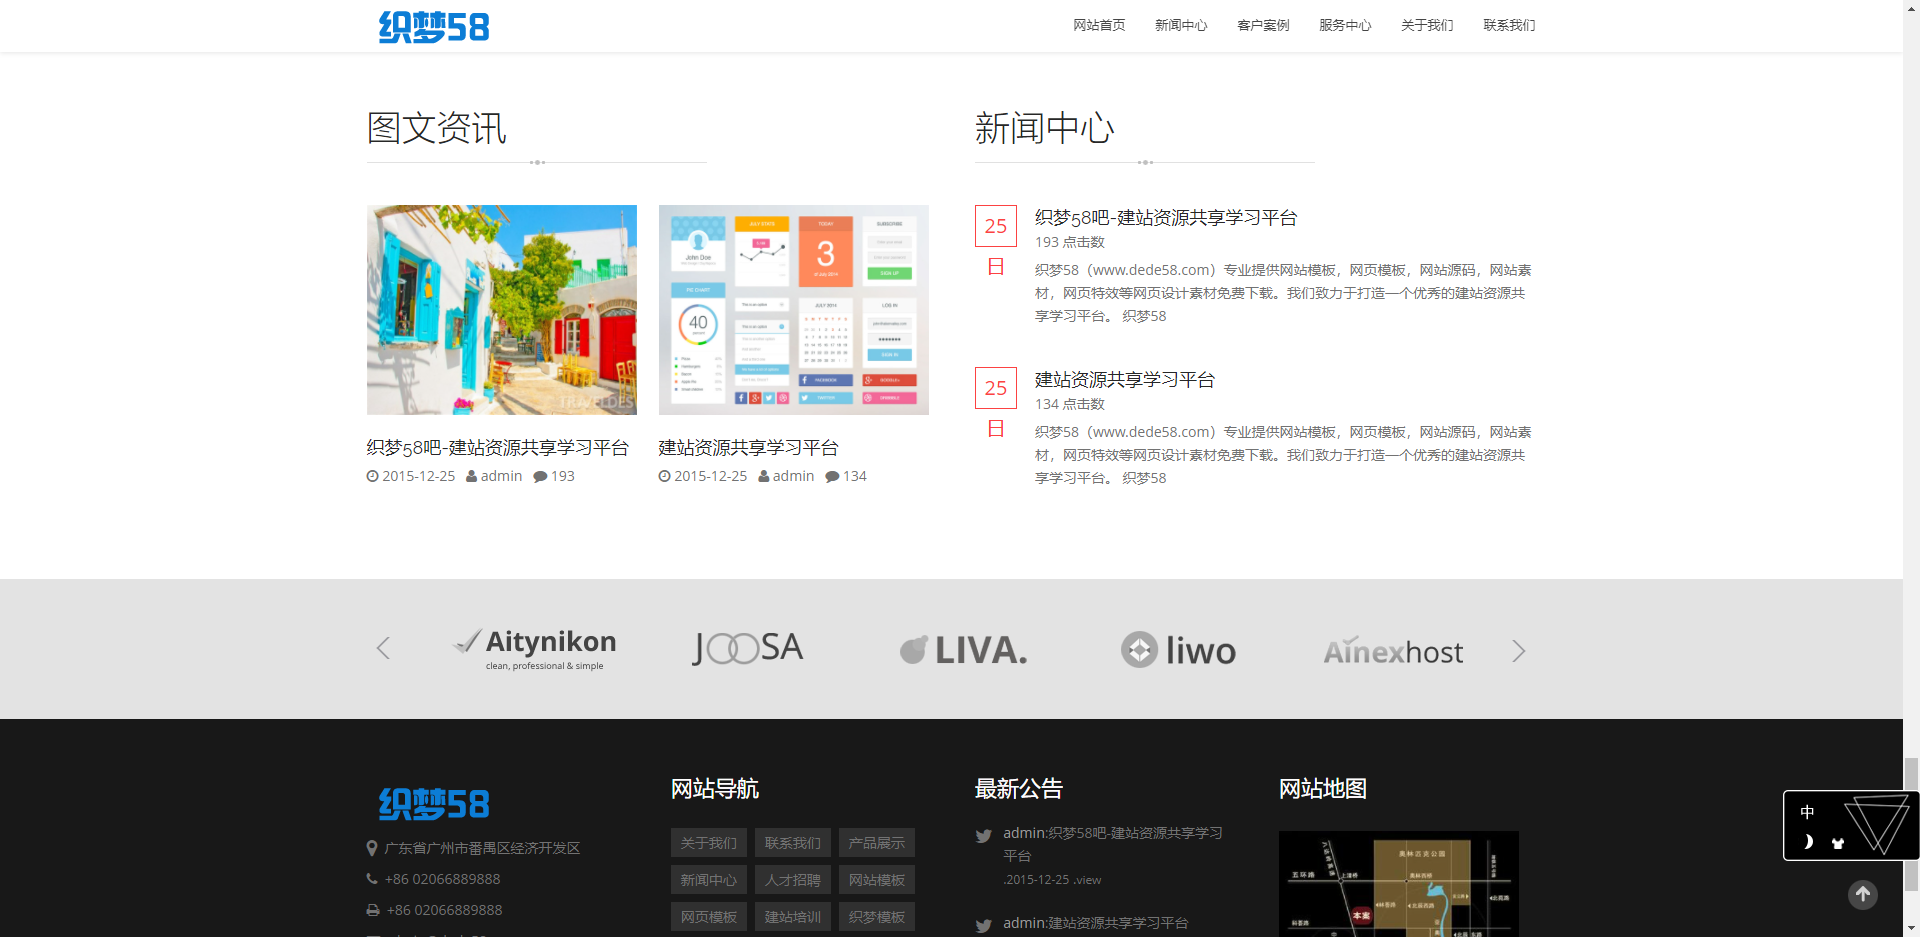Click the scrollbar up arrow
This screenshot has width=1920, height=937.
(1911, 8)
